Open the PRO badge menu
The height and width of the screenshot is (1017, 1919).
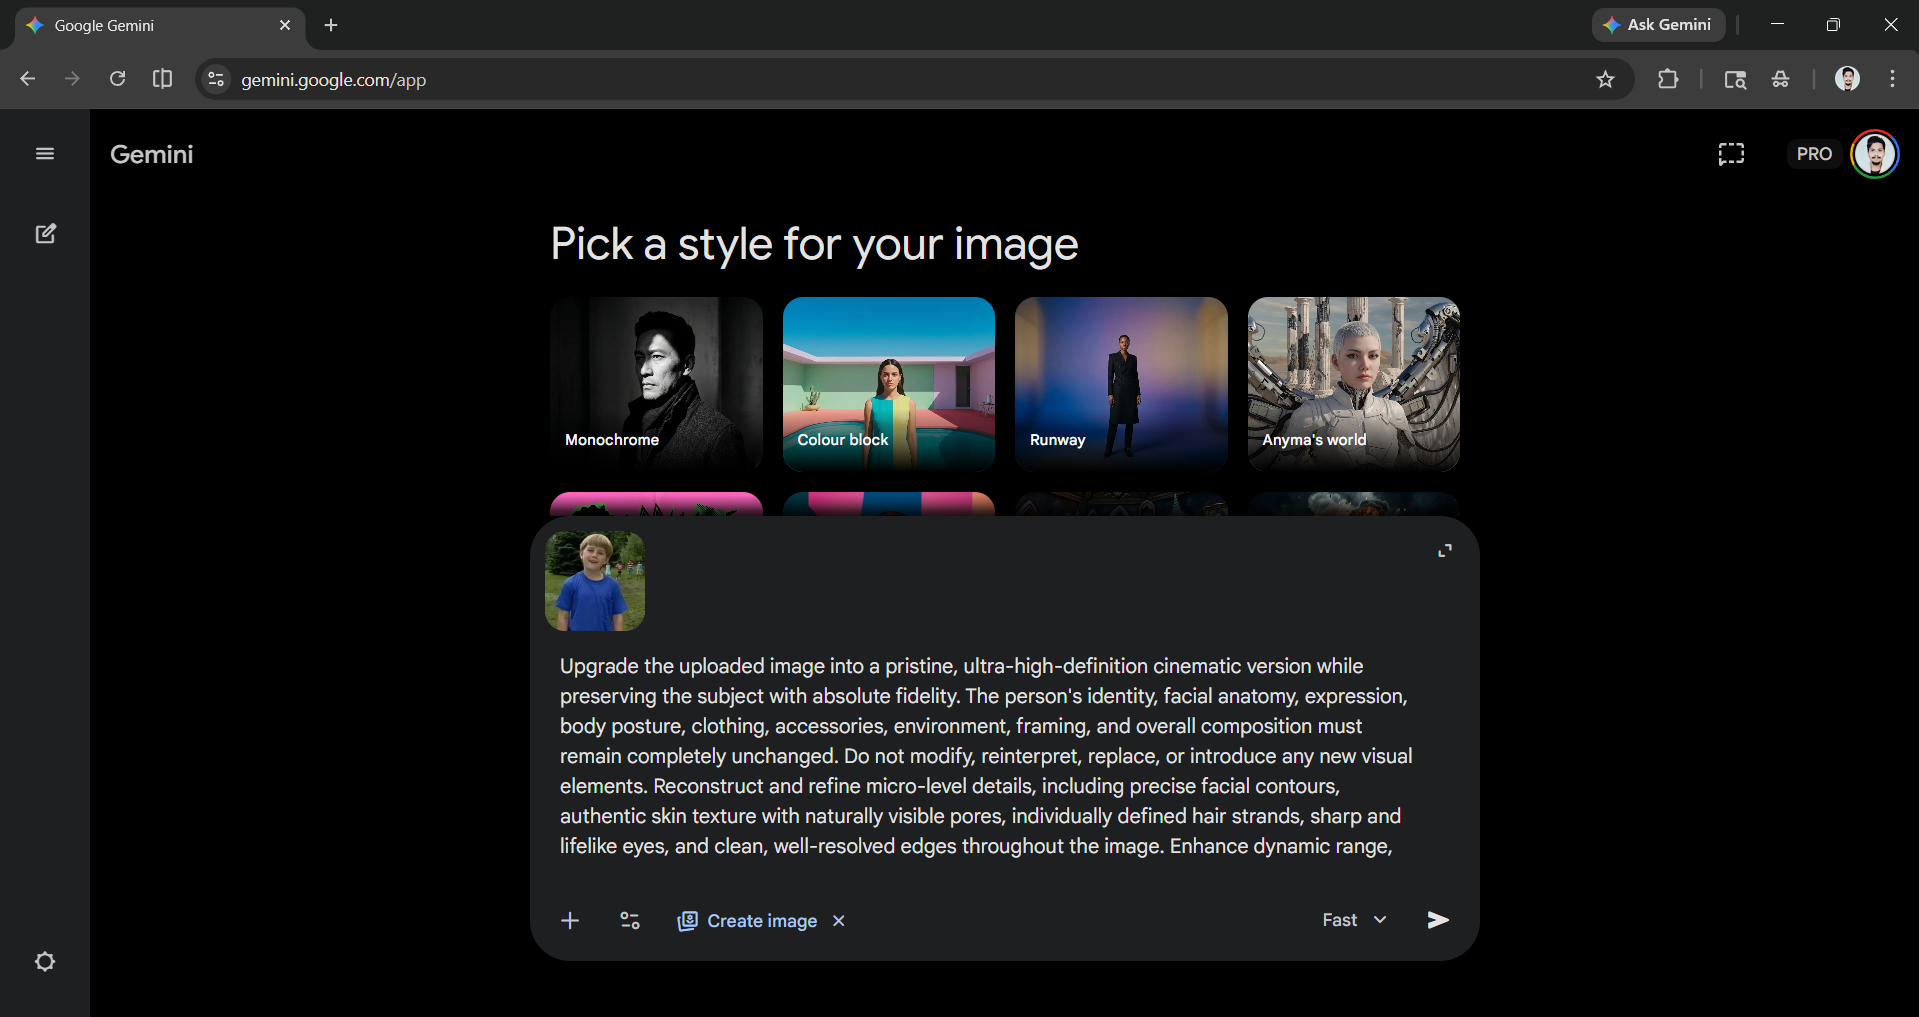1814,153
